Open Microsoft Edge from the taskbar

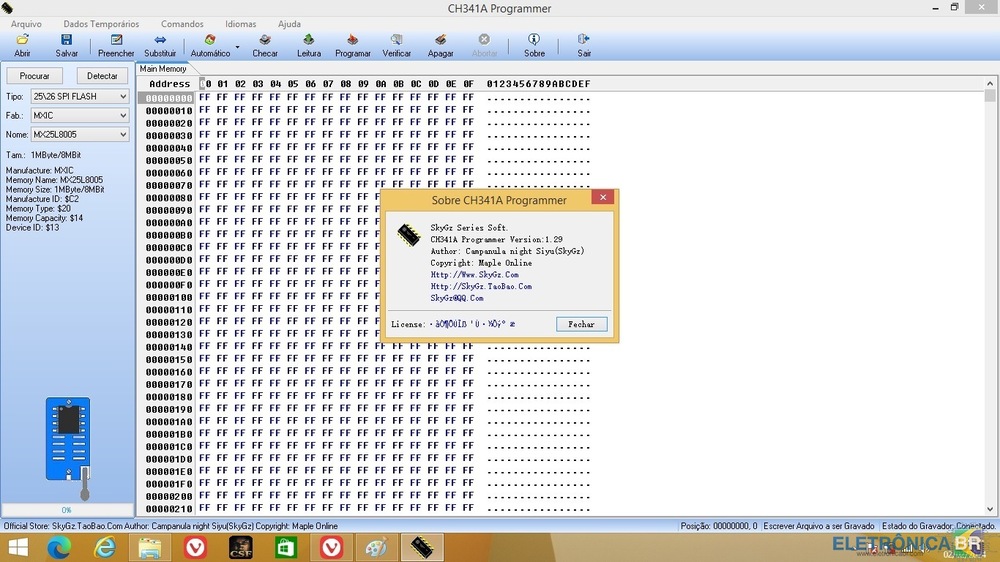61,547
